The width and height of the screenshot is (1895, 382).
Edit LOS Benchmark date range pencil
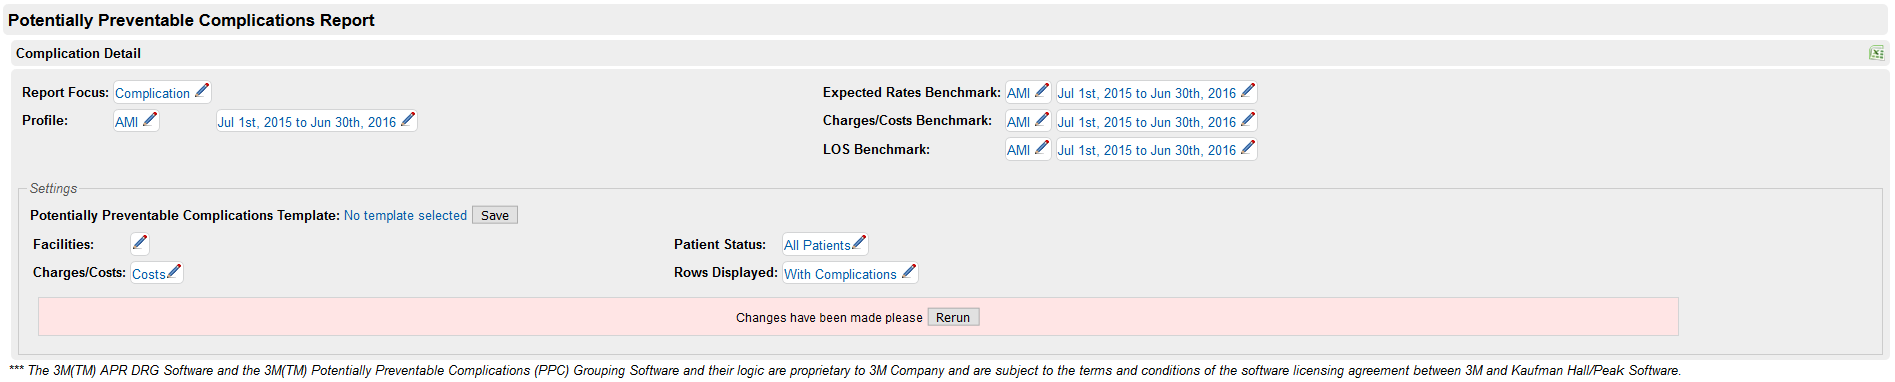(1248, 148)
